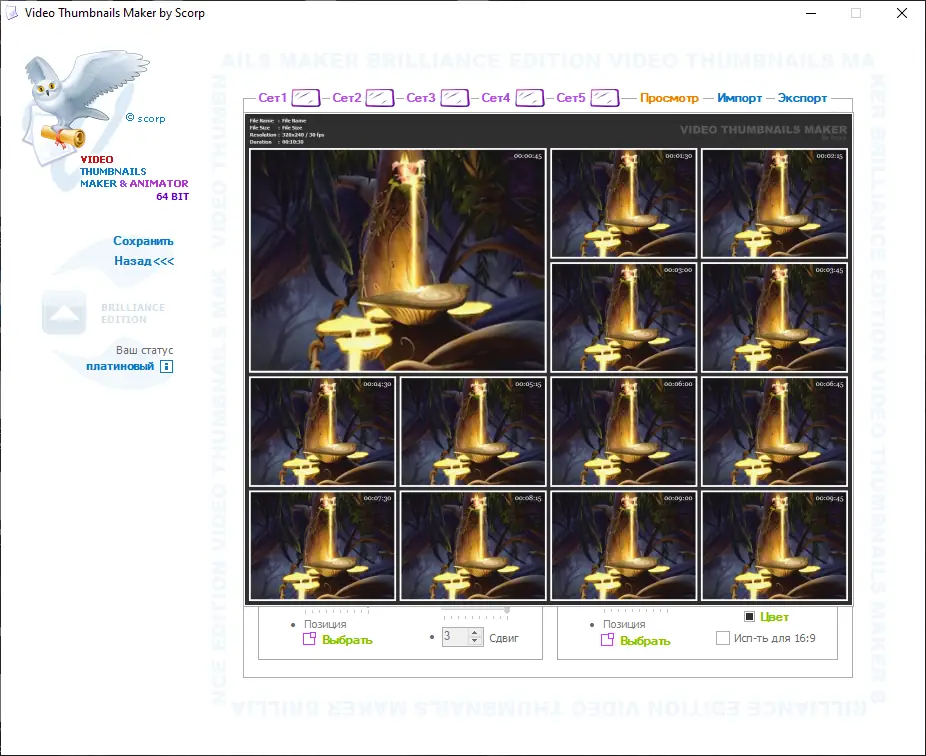The image size is (926, 756).
Task: Select the large thumbnail at 00:00:45
Action: point(397,260)
